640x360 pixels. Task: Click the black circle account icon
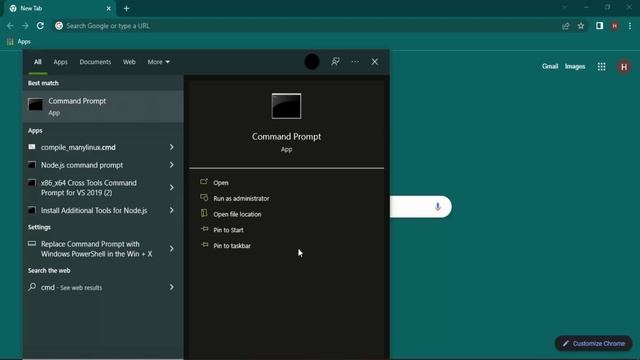click(x=312, y=62)
